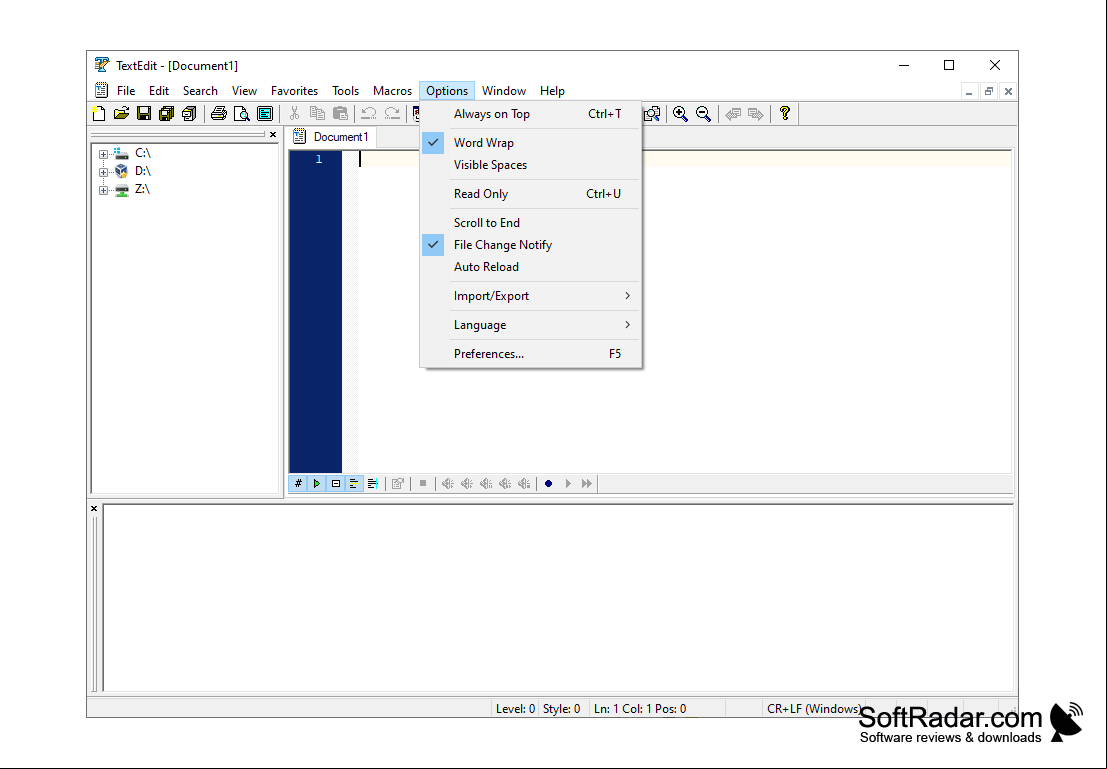Toggle the folding box icon in the editor toolbar
This screenshot has height=769, width=1107.
(x=336, y=484)
